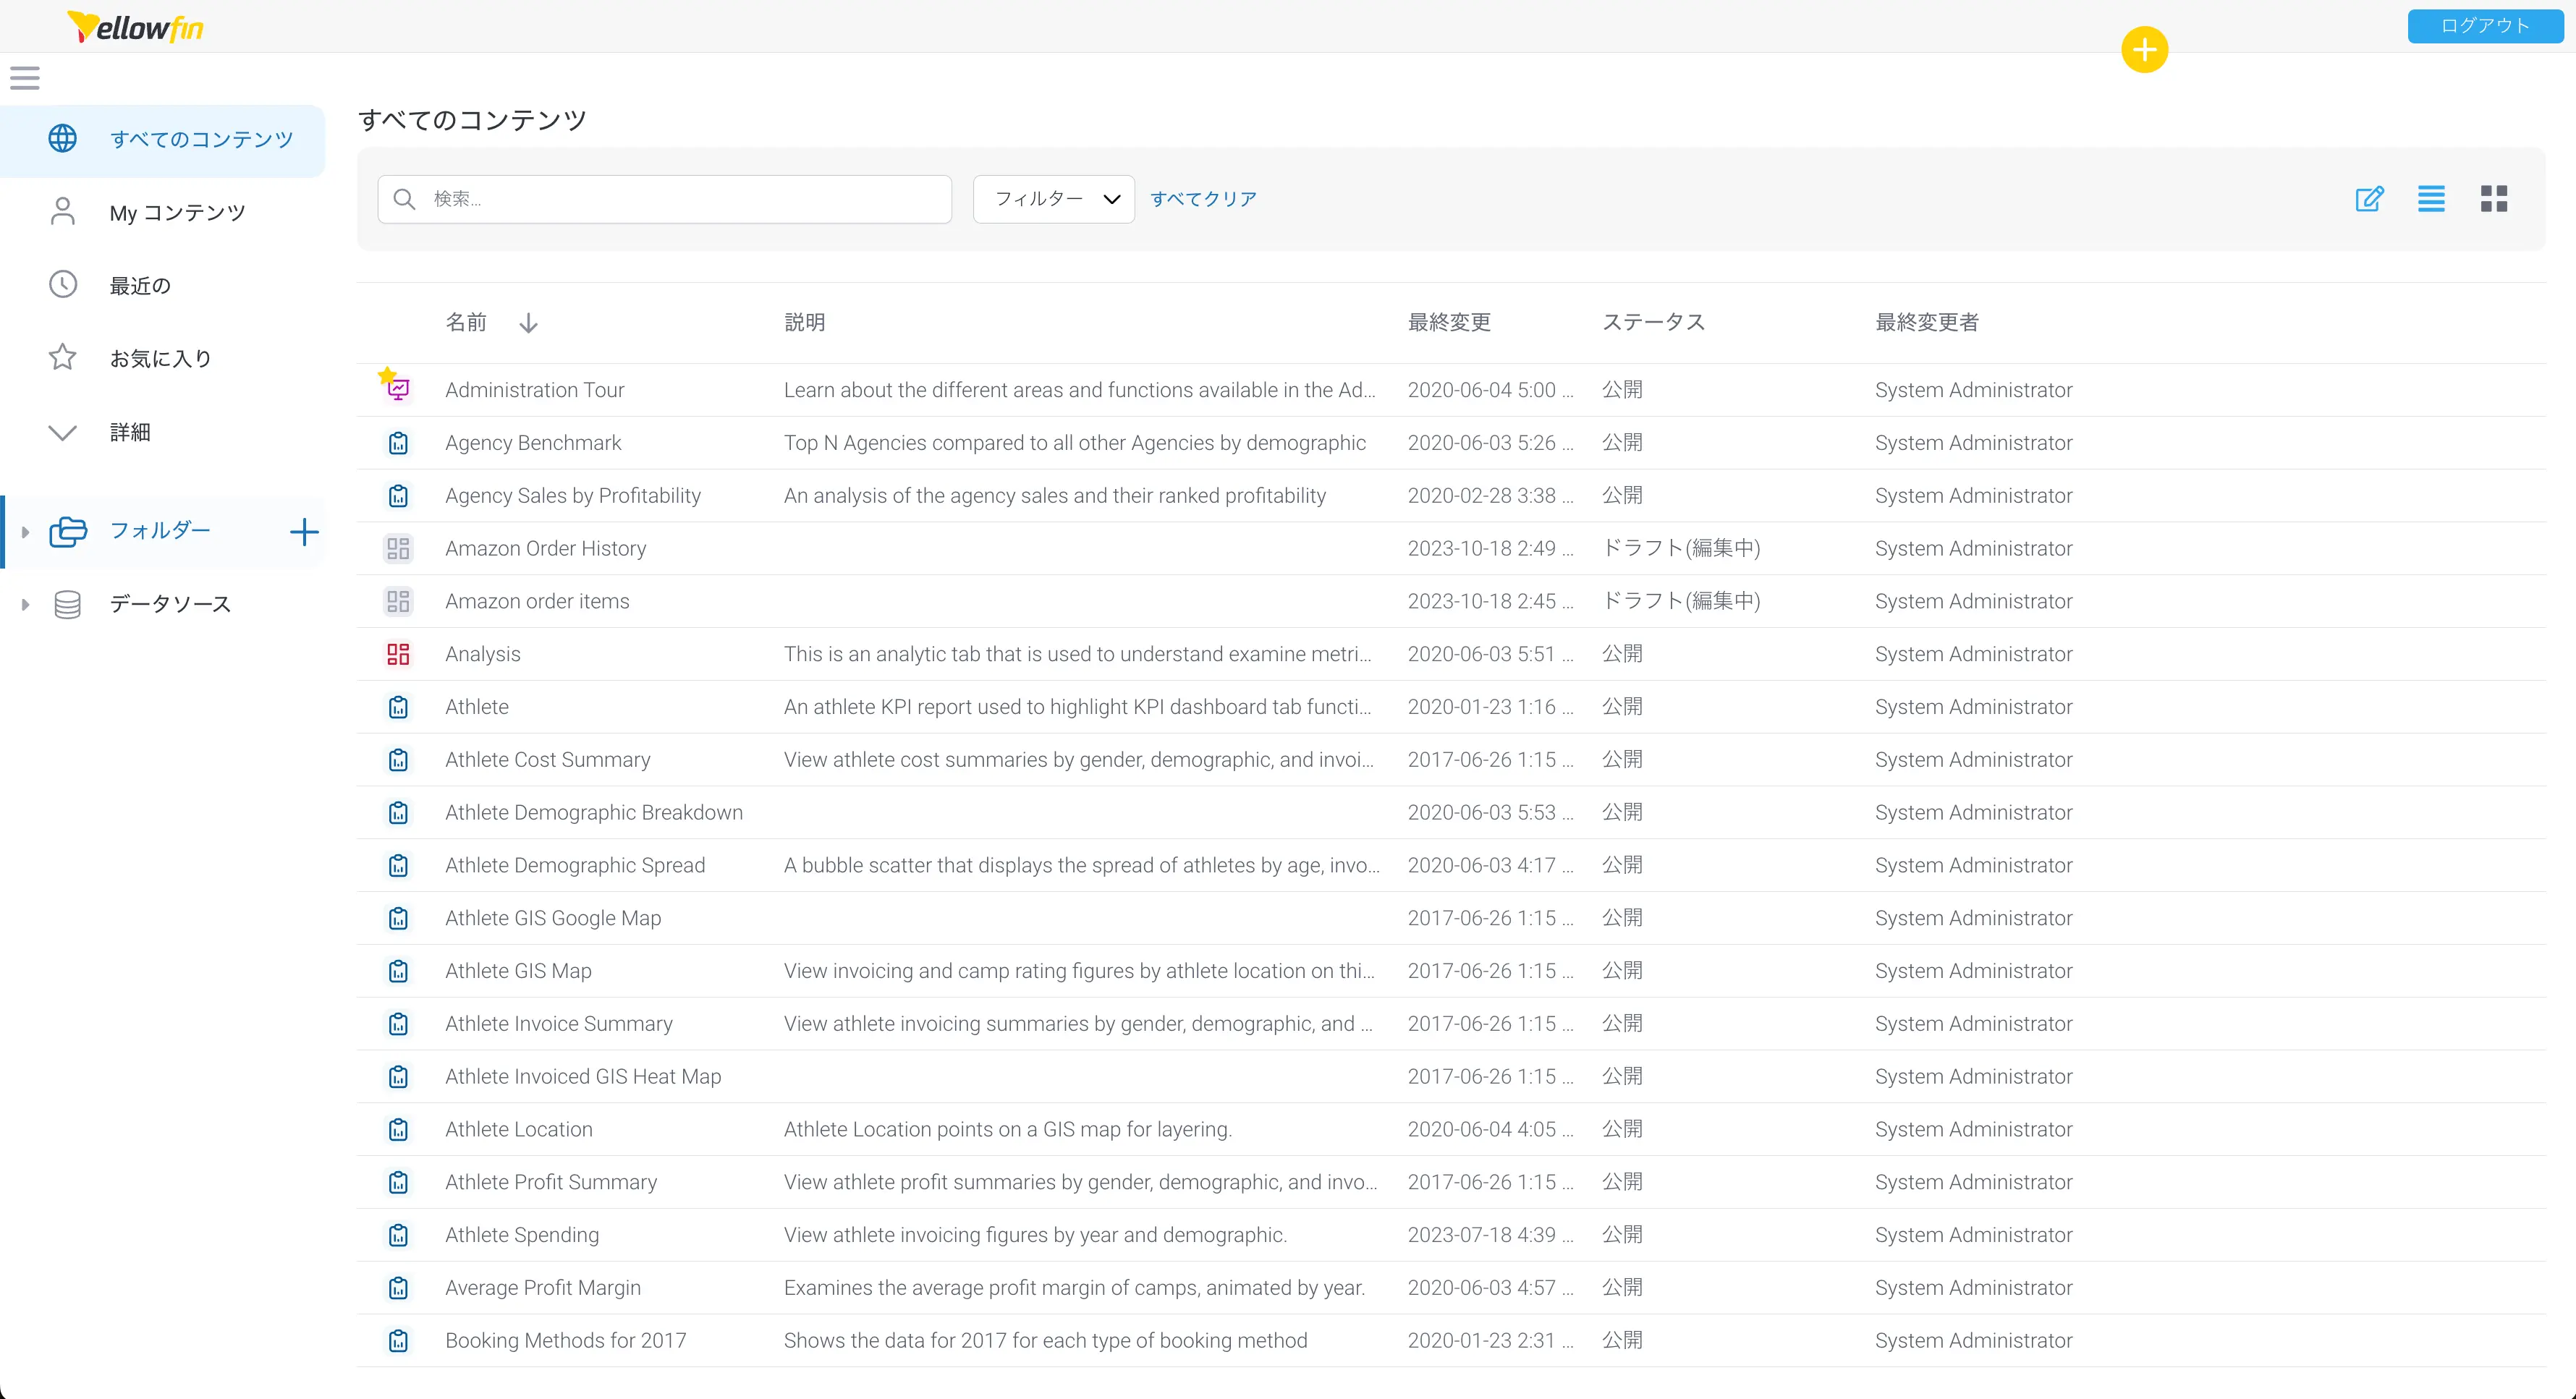2576x1399 pixels.
Task: Click the Administration Tour presentation icon
Action: pos(398,389)
